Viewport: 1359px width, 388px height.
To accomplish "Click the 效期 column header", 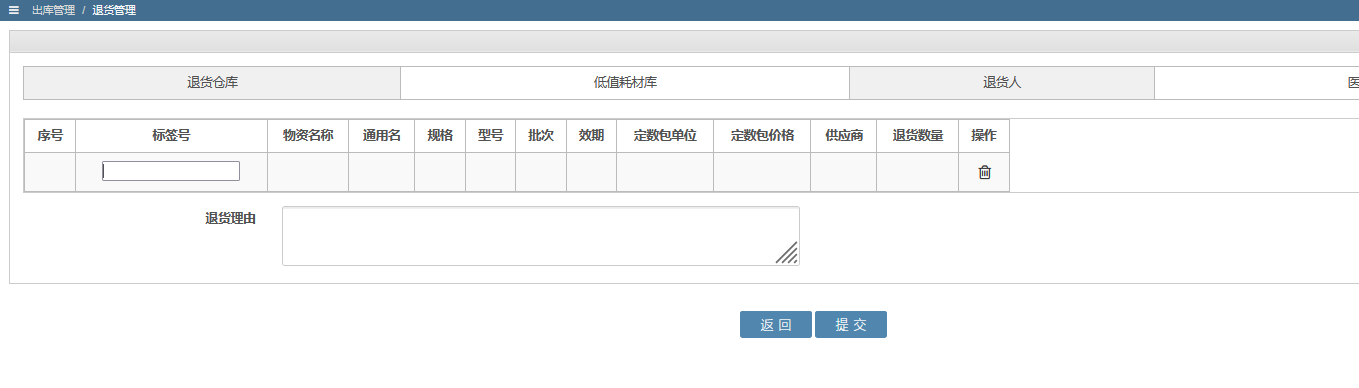I will tap(592, 136).
